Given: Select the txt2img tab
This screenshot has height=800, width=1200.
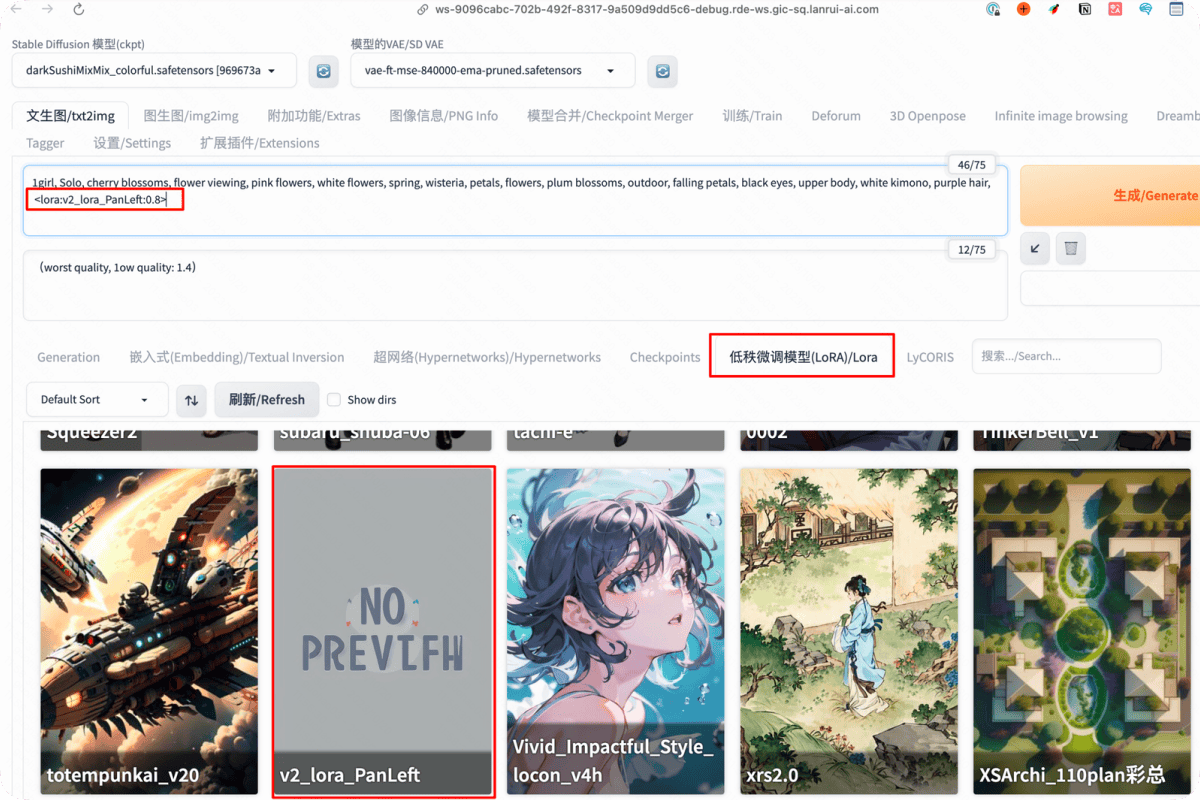Looking at the screenshot, I should pyautogui.click(x=70, y=116).
